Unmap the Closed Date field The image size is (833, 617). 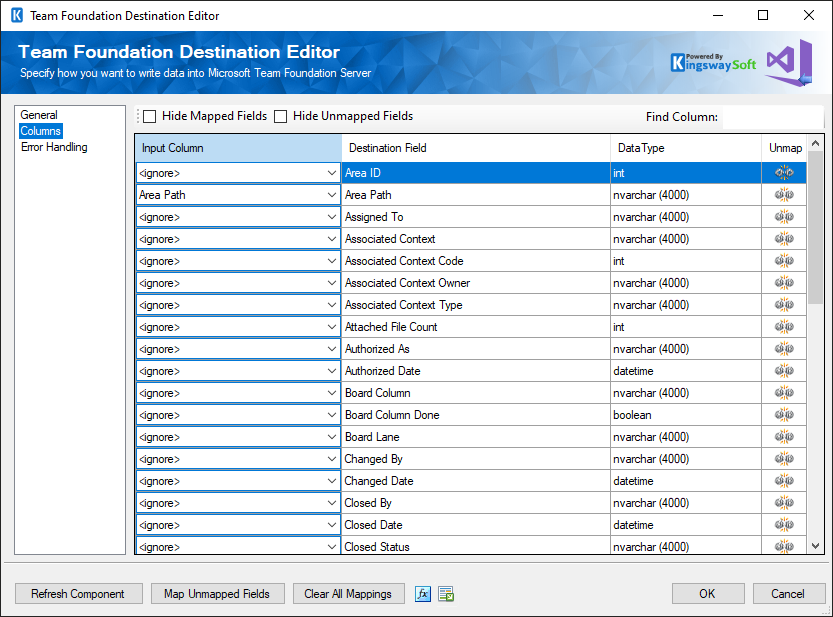pos(784,525)
